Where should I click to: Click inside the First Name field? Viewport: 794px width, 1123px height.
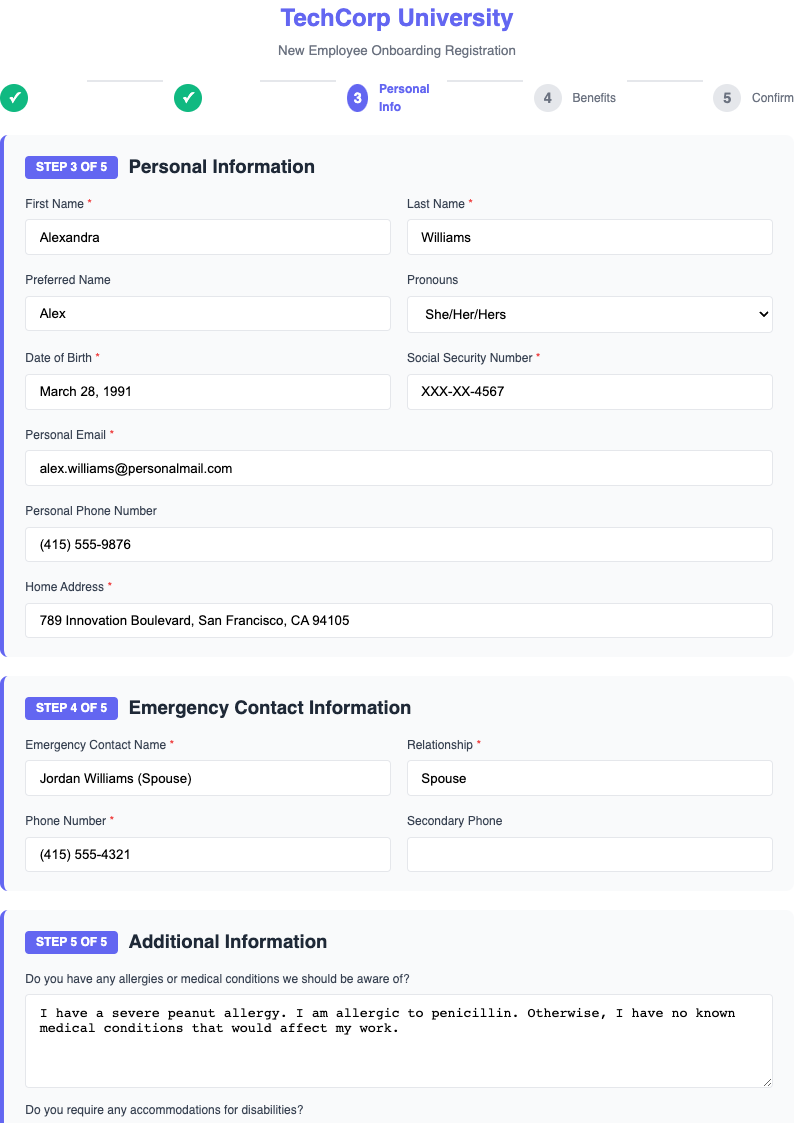[x=207, y=237]
